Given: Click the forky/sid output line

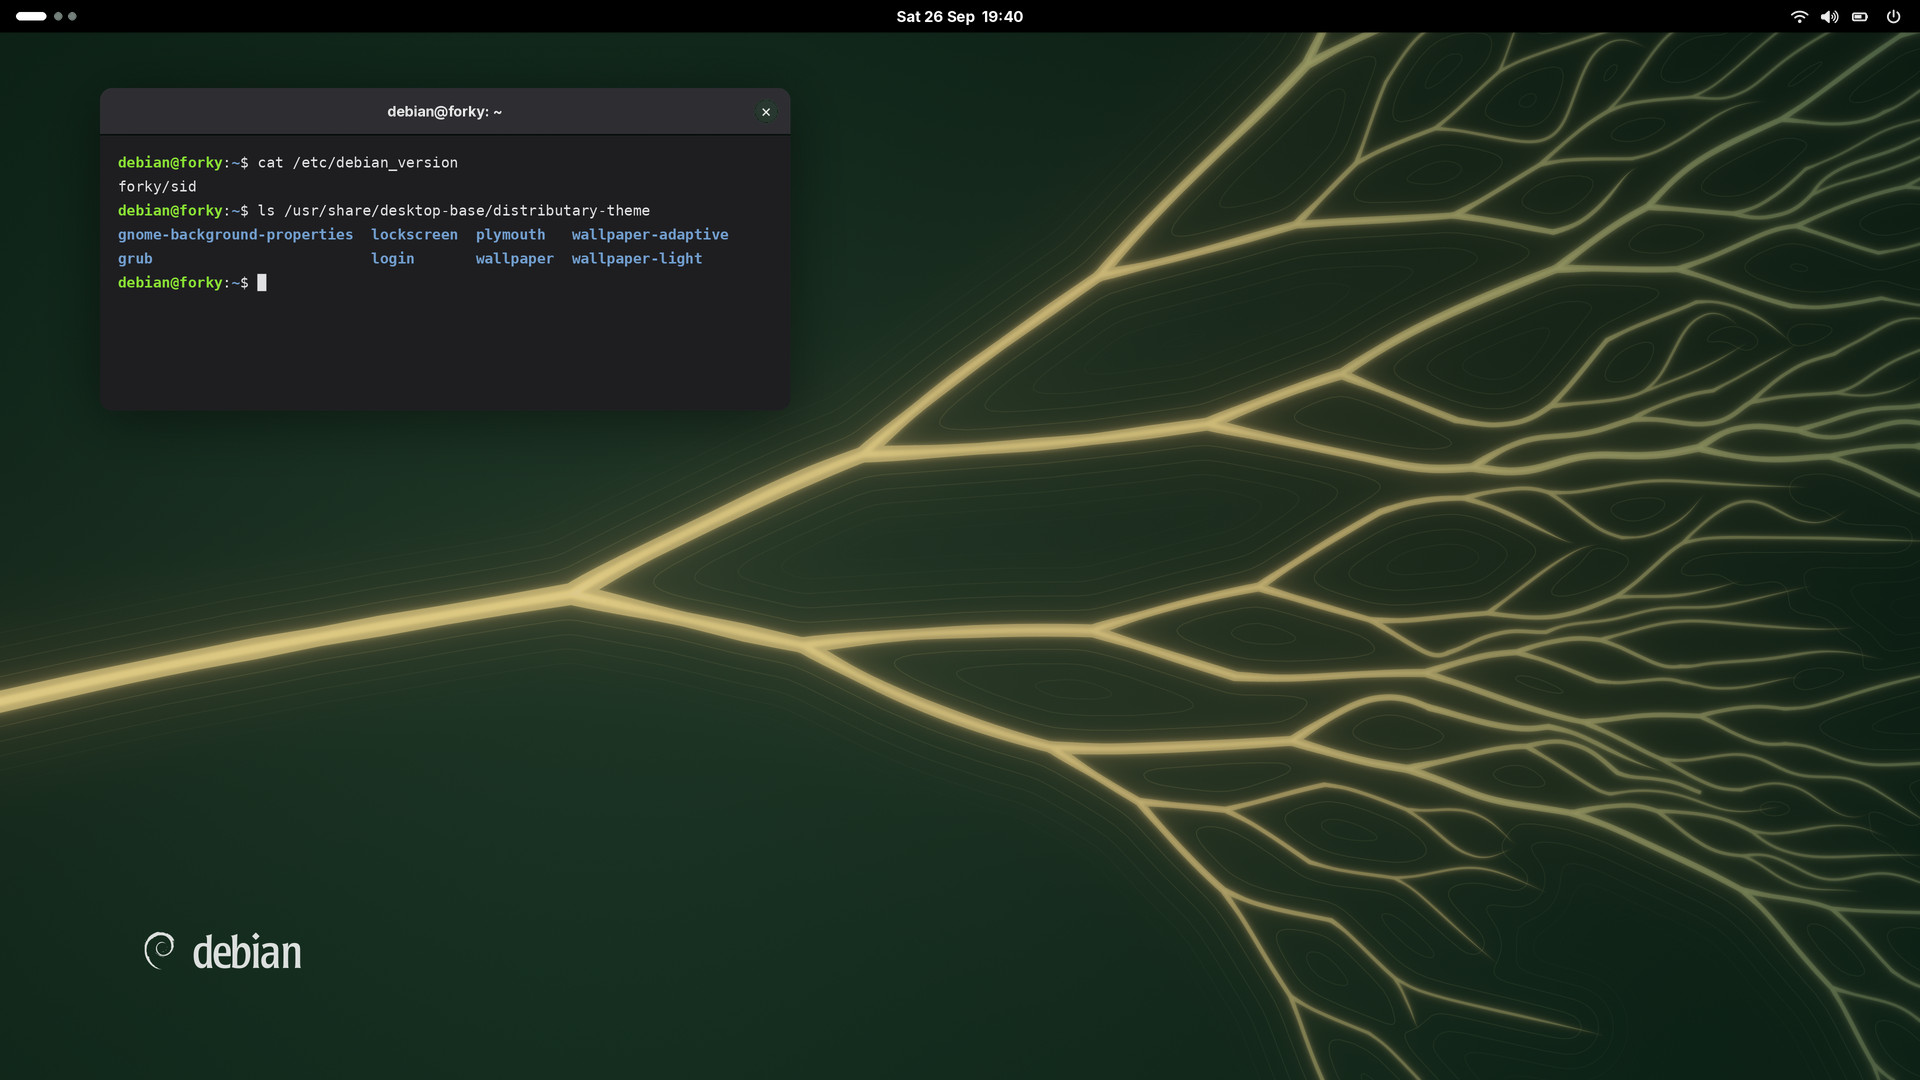Looking at the screenshot, I should click(x=157, y=187).
